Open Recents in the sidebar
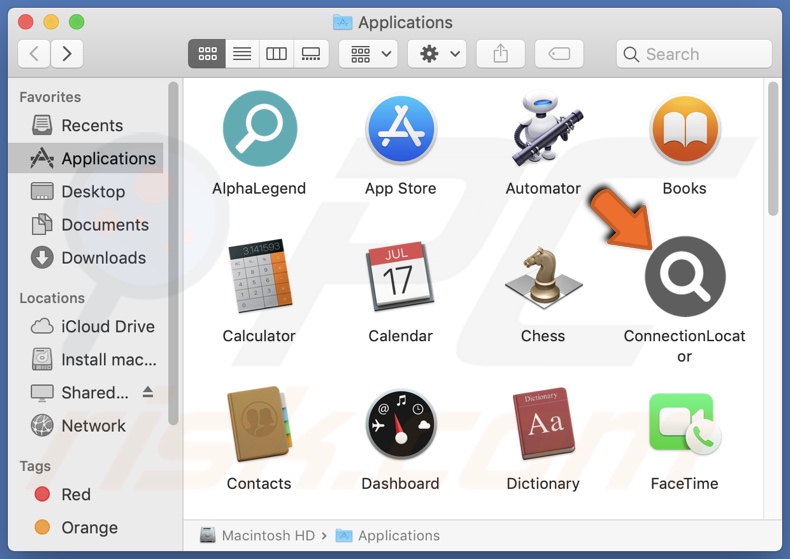 tap(86, 125)
